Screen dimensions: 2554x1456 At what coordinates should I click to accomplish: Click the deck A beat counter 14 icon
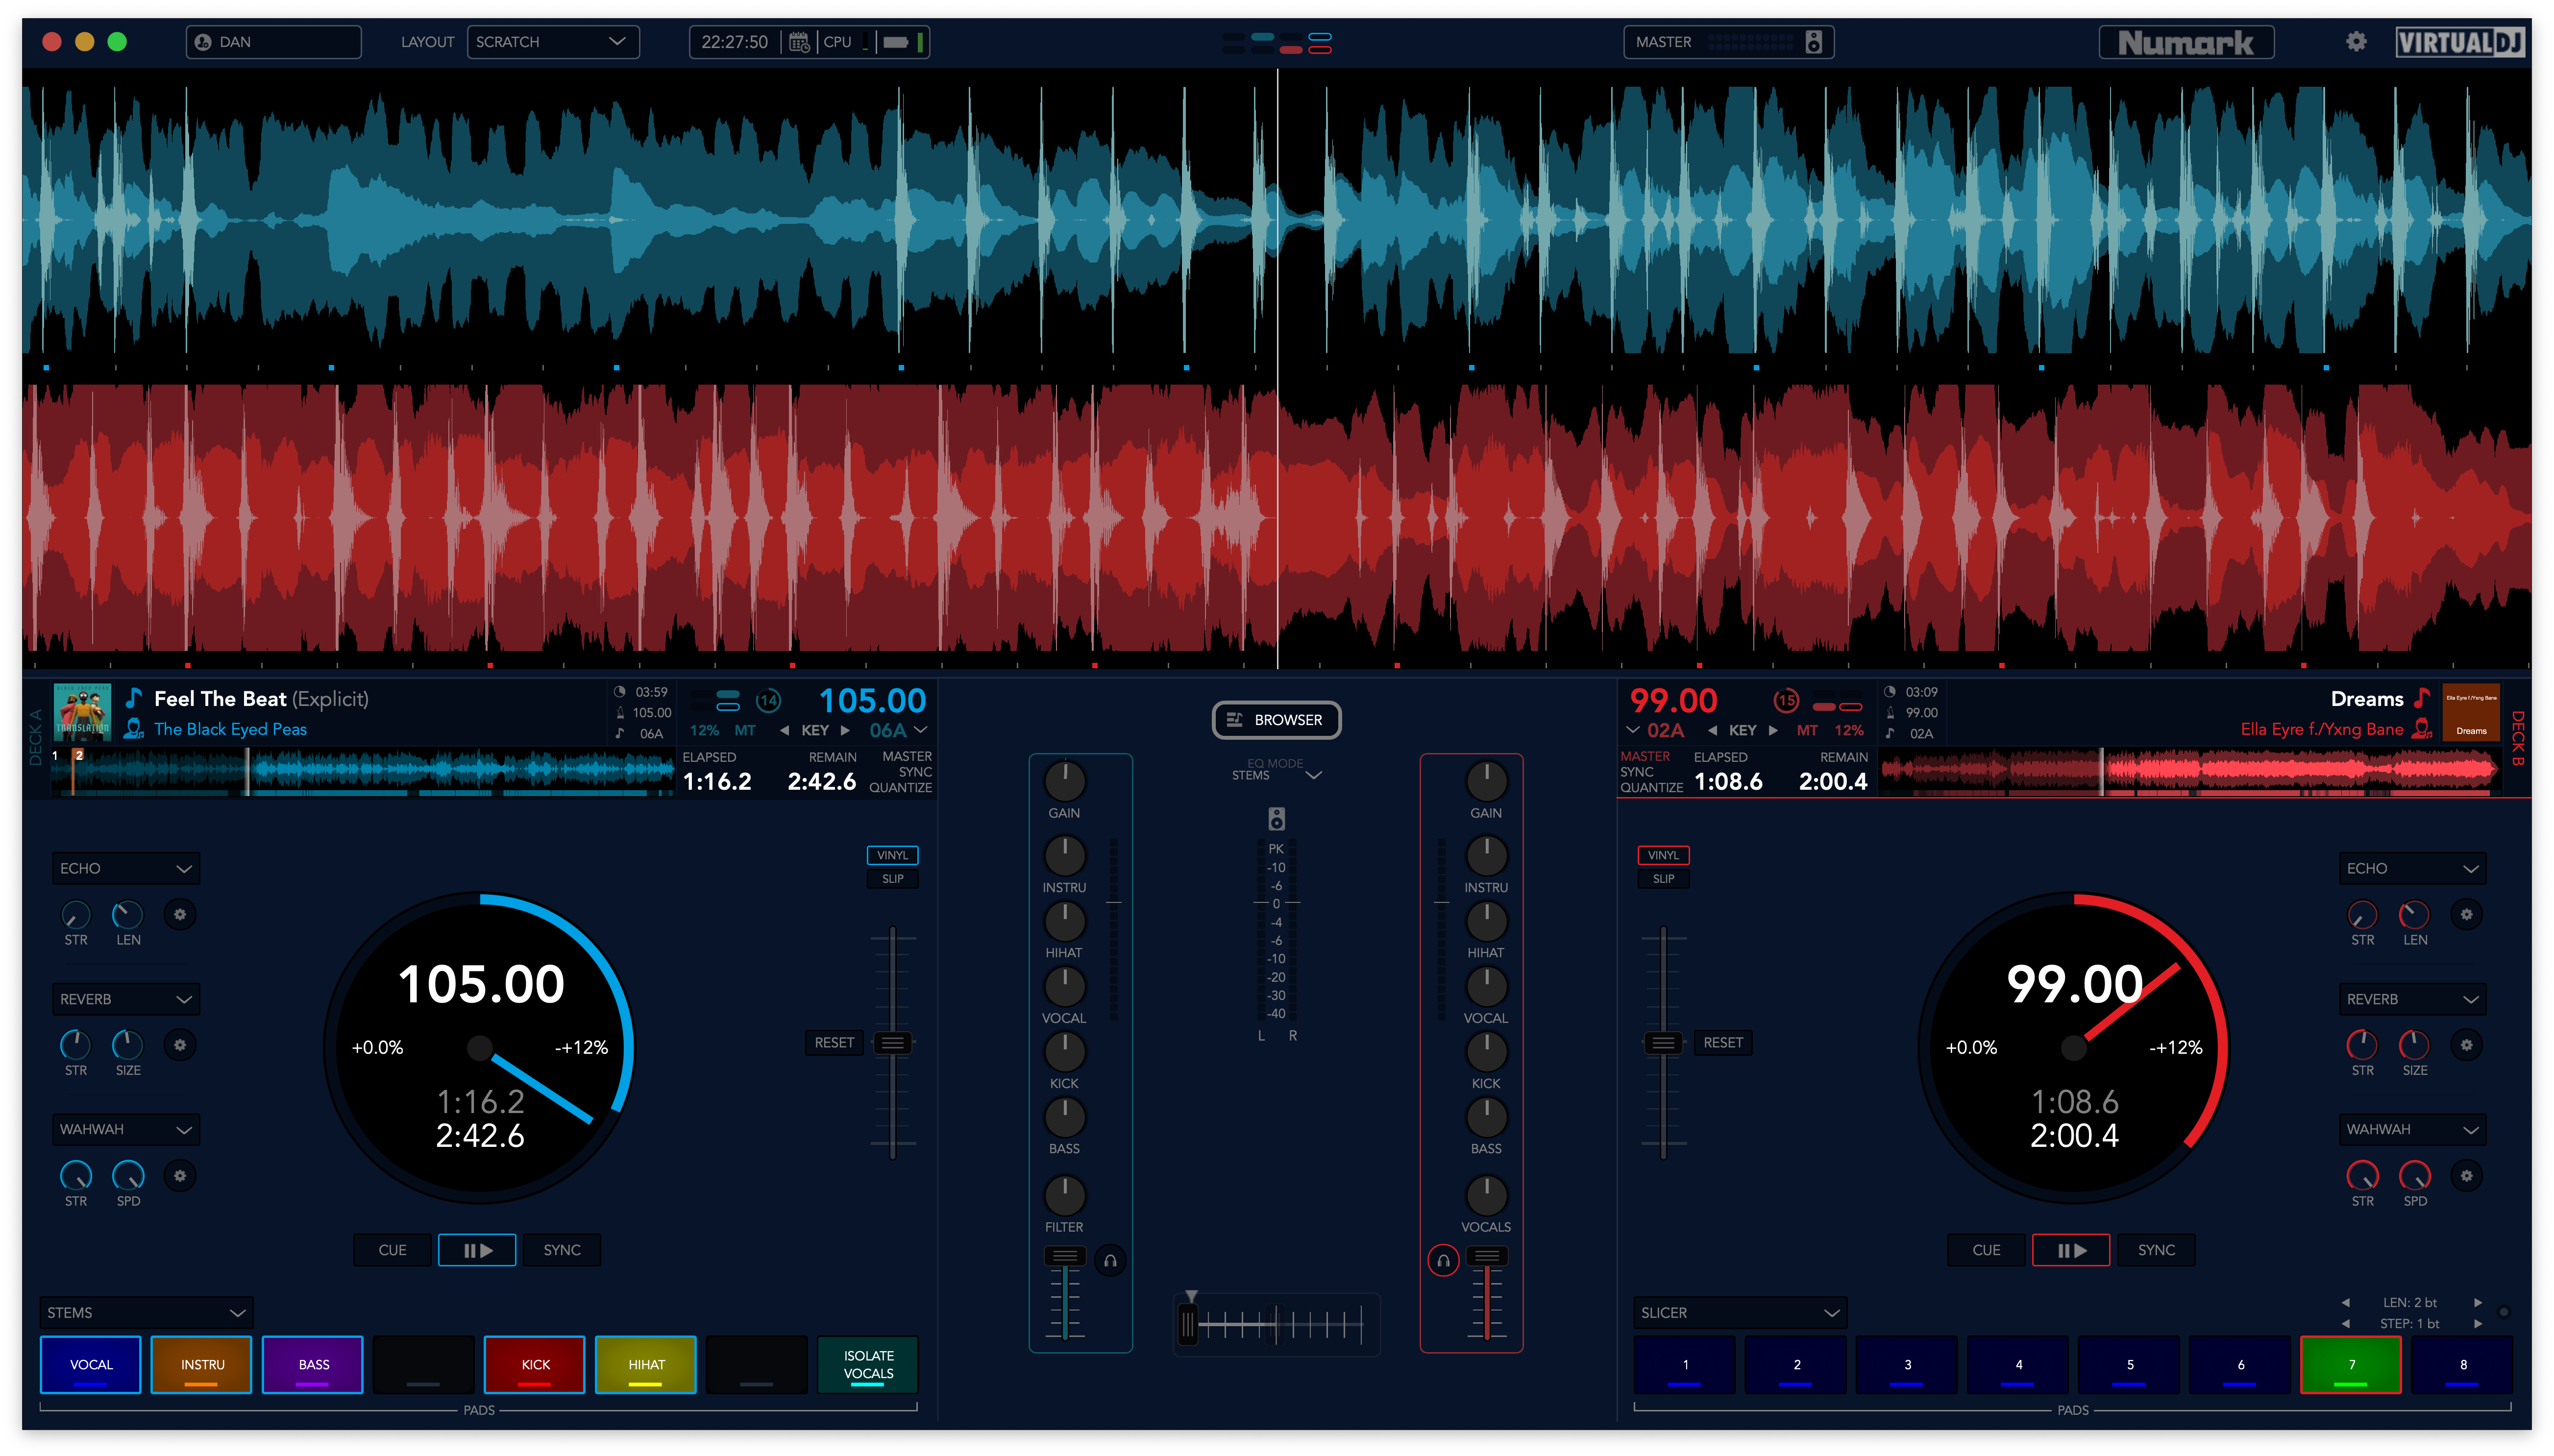coord(768,701)
